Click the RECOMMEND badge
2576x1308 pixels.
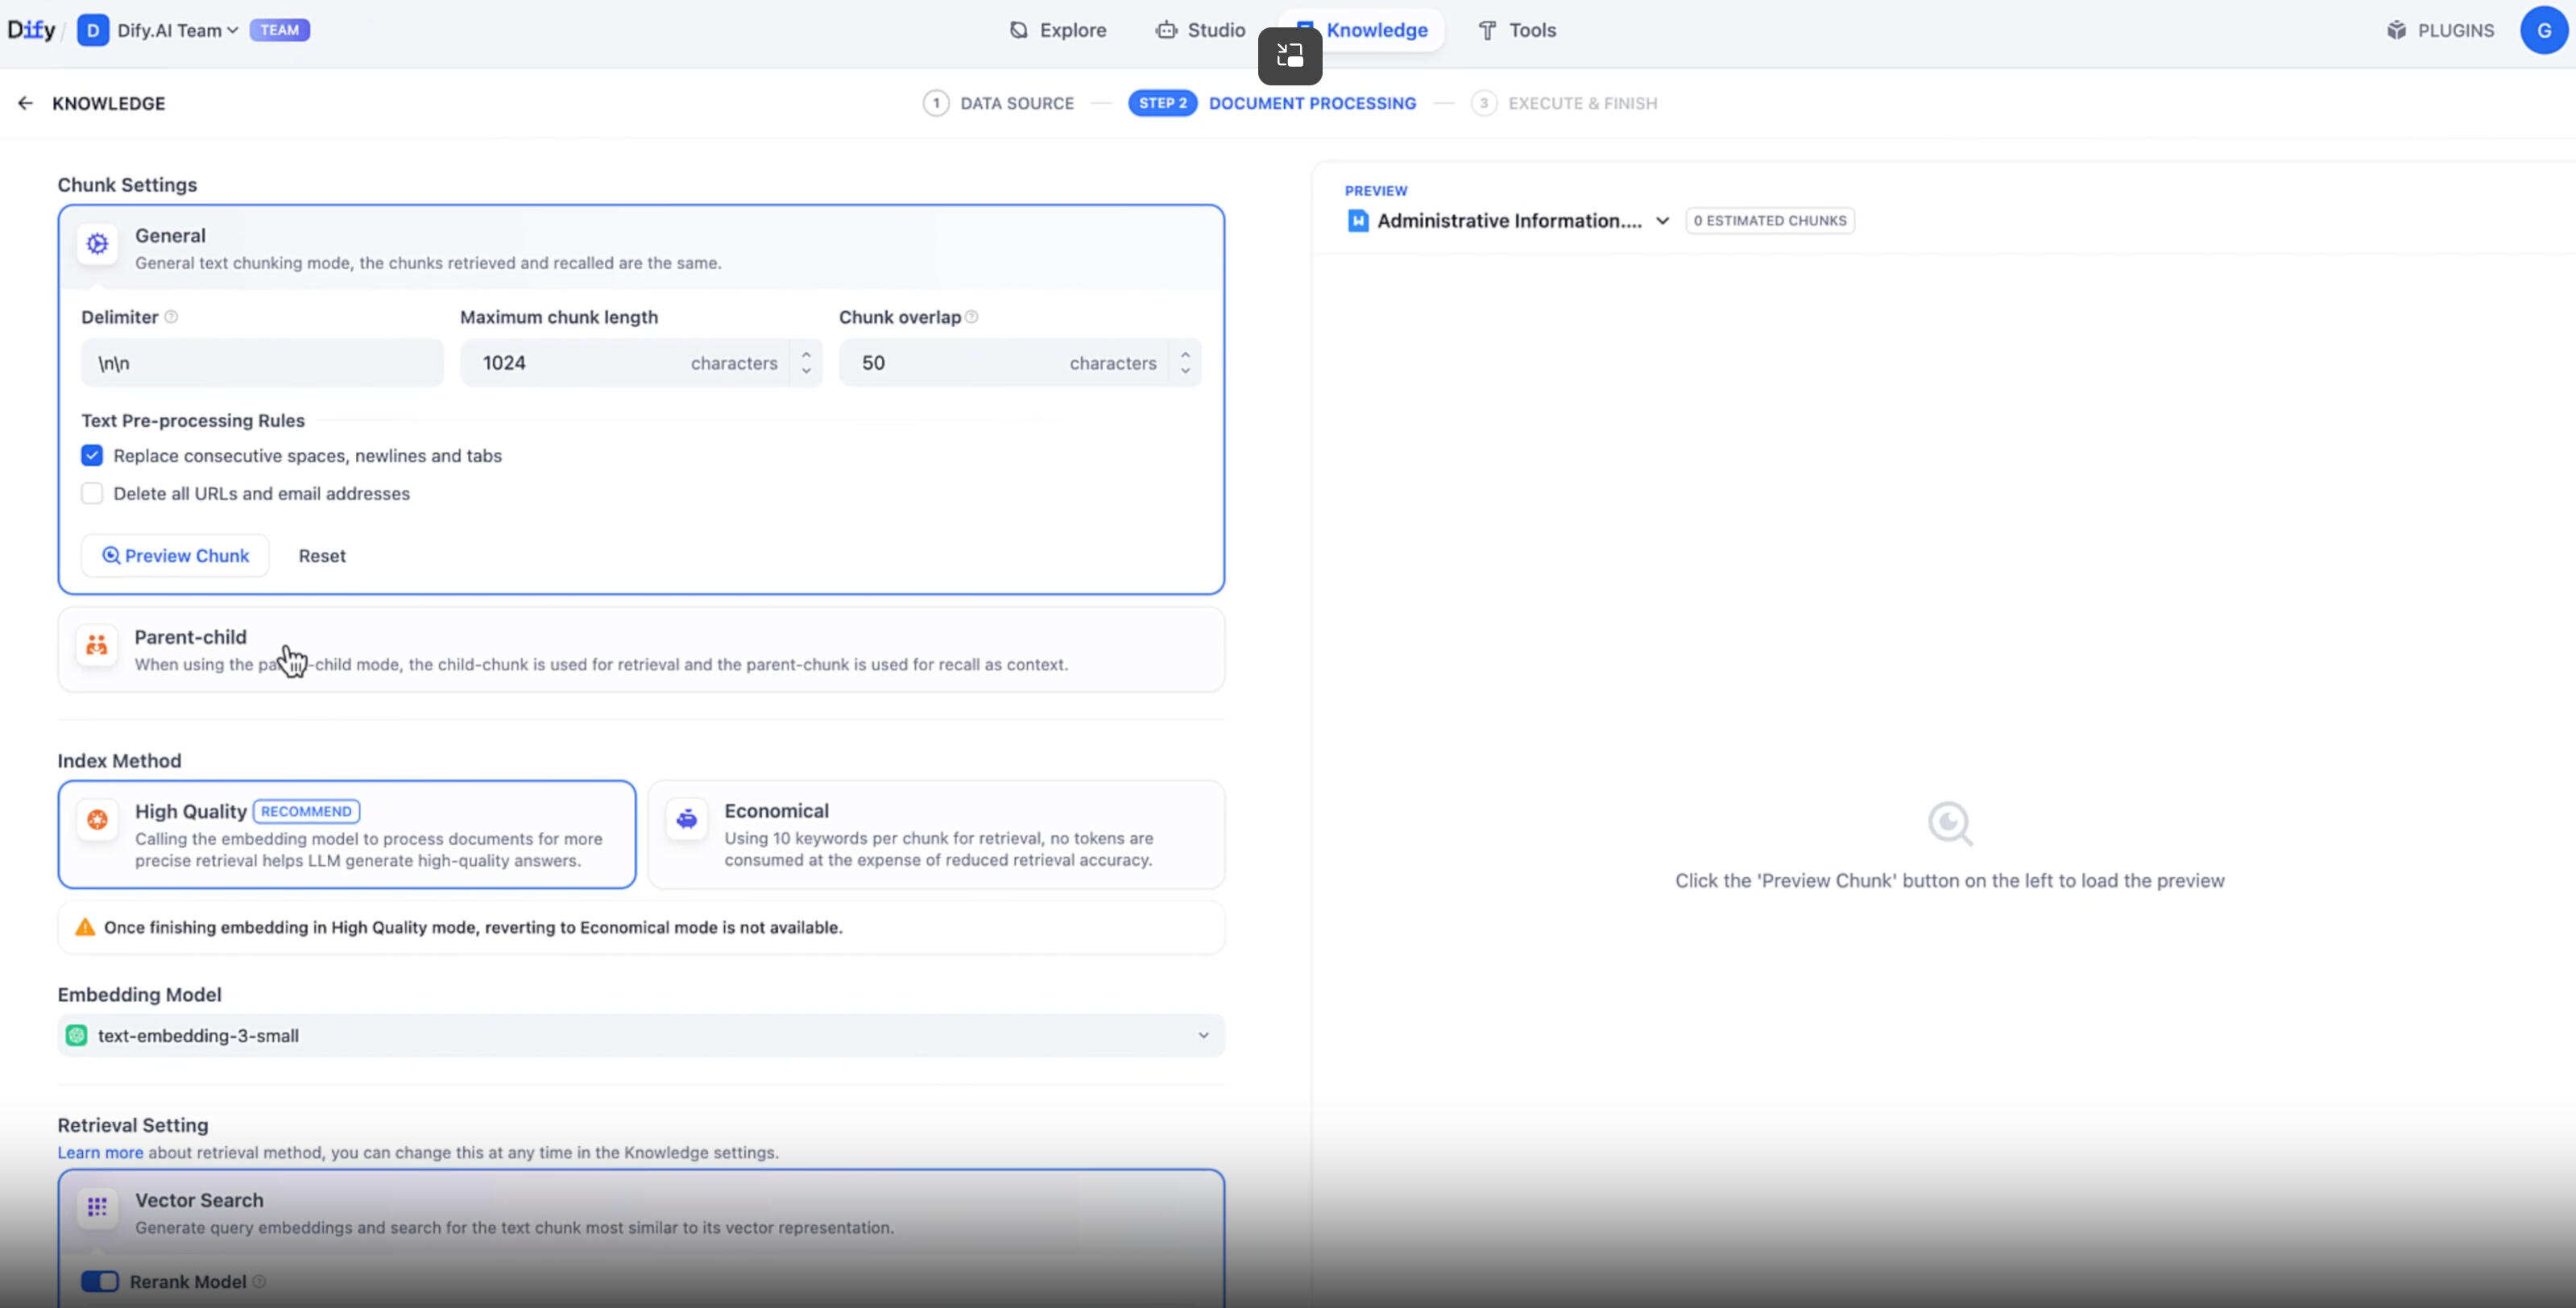click(306, 811)
